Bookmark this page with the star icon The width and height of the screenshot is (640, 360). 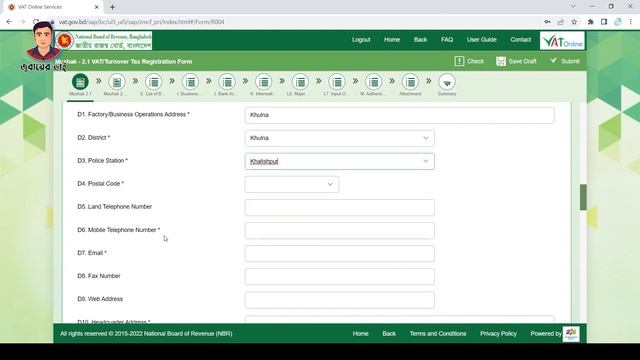point(574,22)
